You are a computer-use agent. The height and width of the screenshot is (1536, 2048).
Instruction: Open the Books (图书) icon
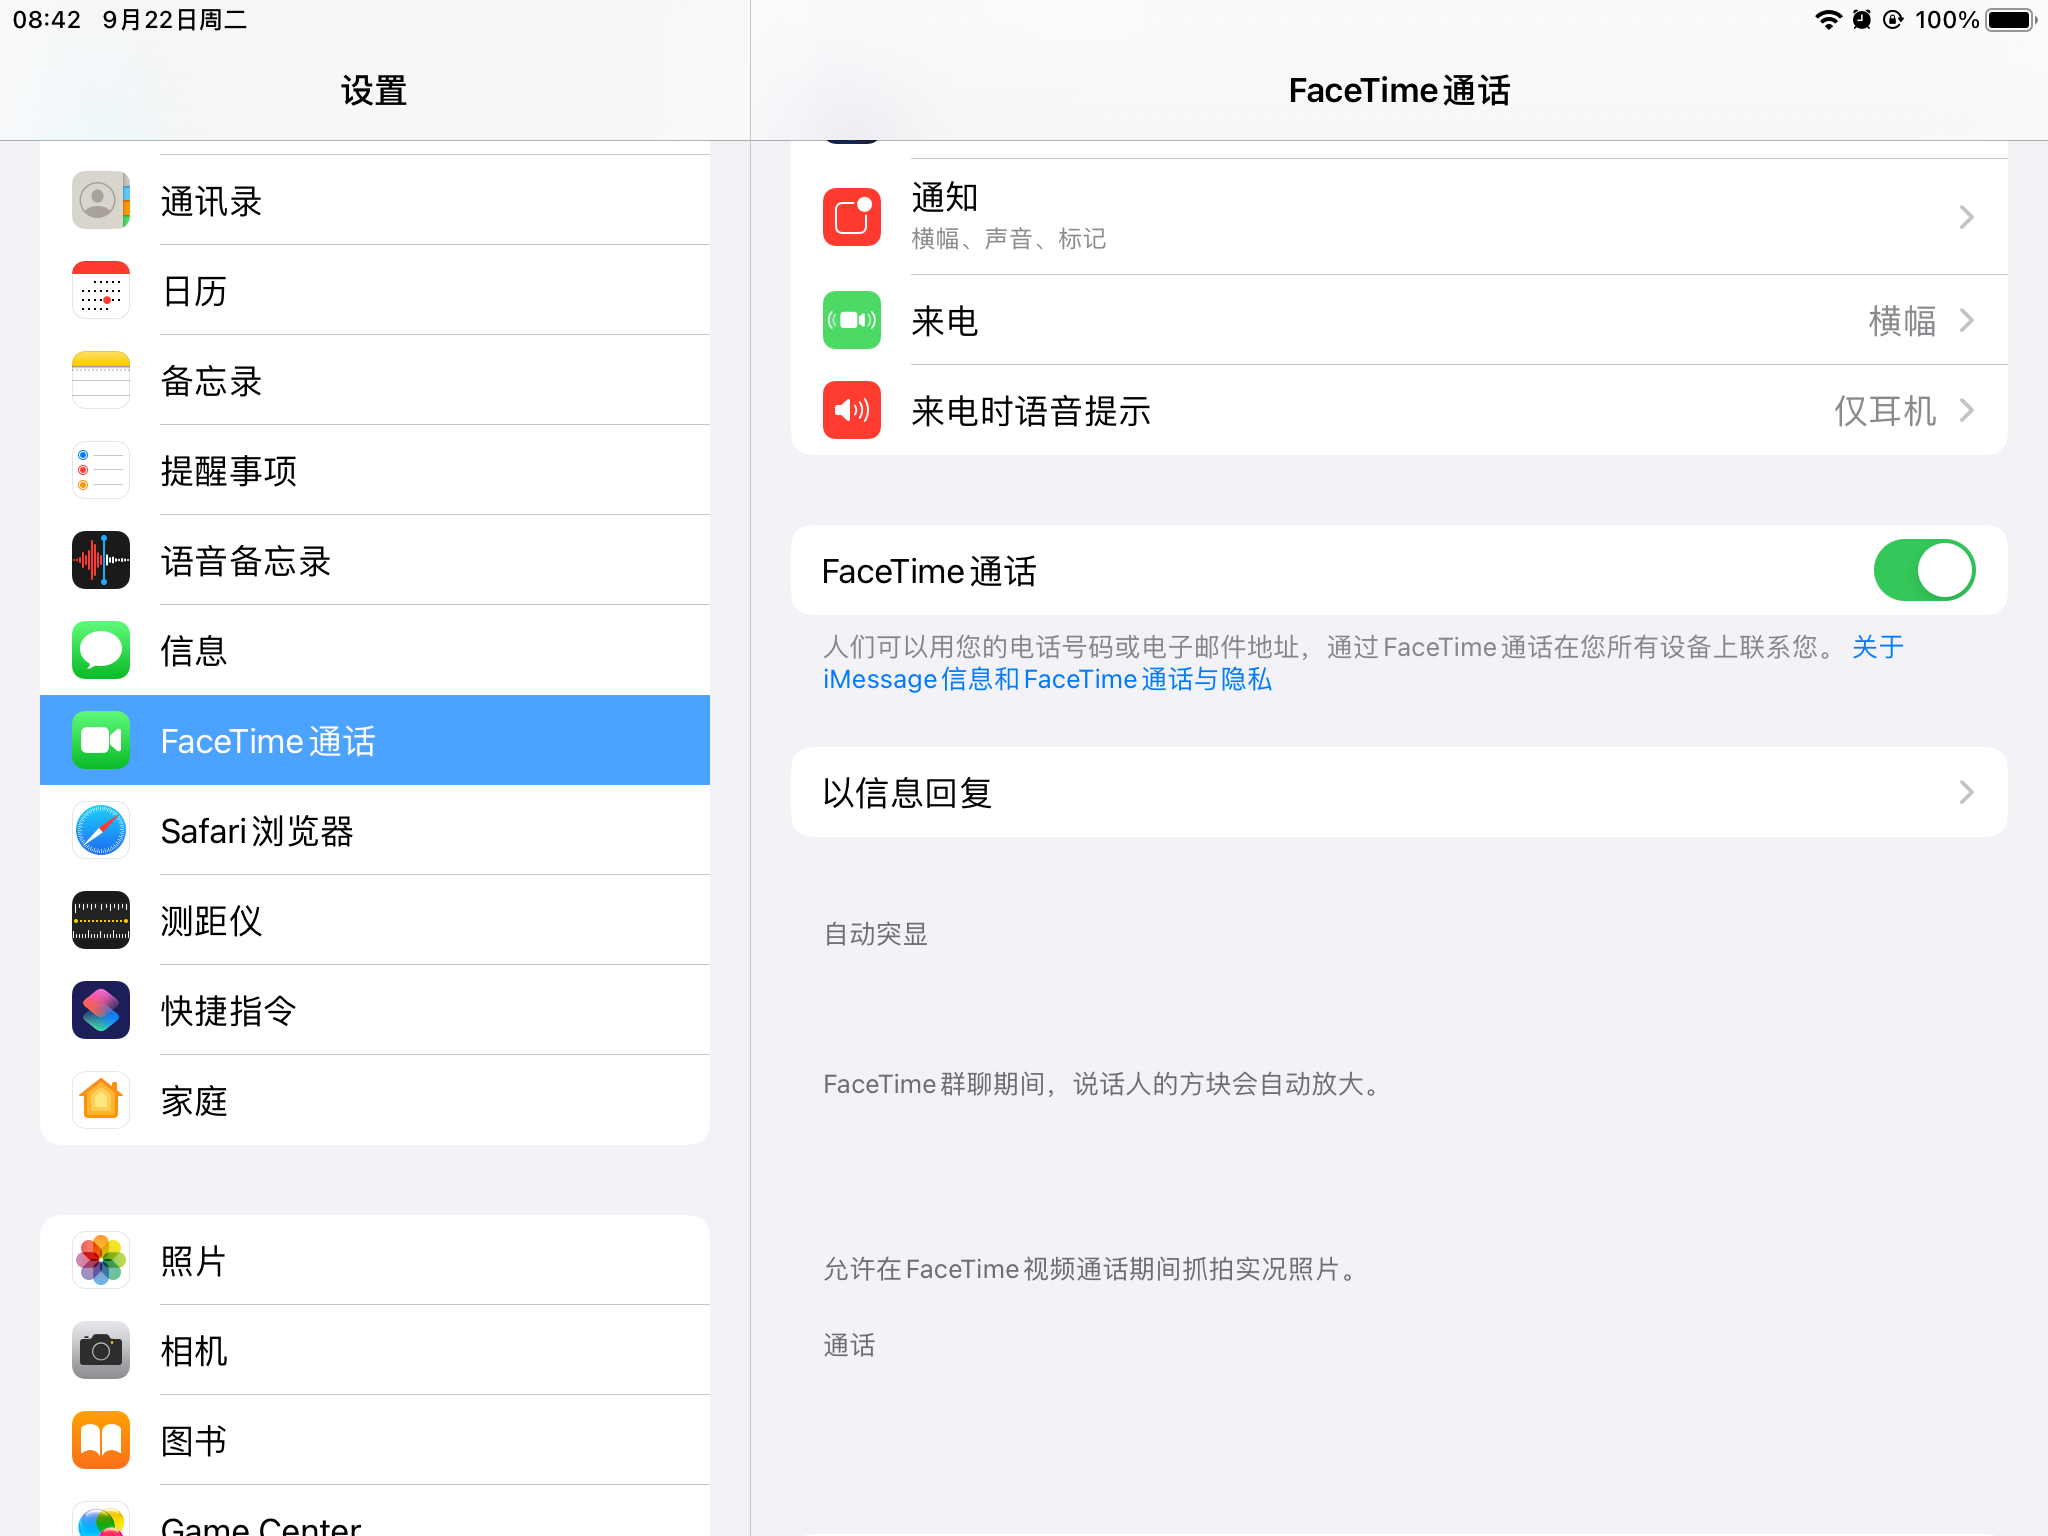(101, 1440)
